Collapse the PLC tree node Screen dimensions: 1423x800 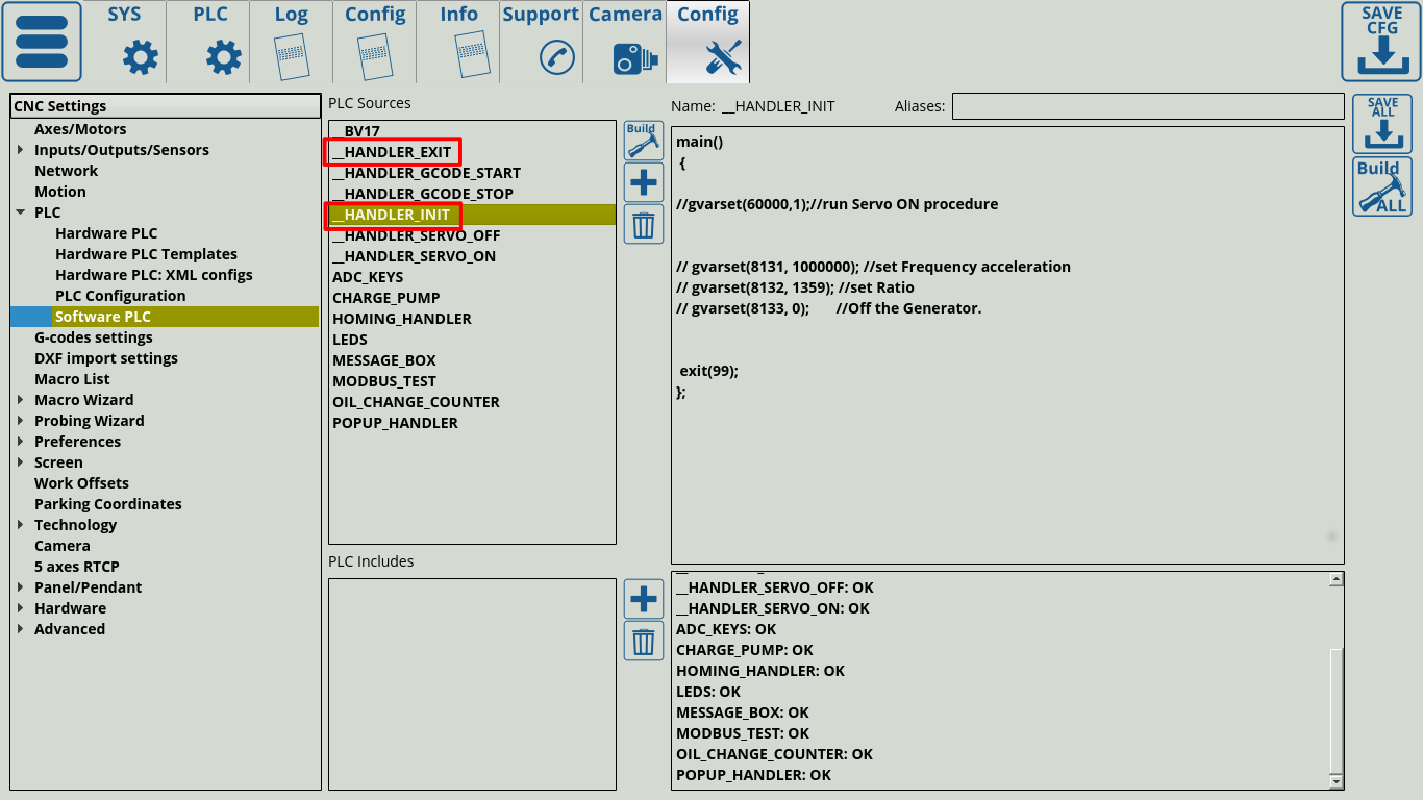[x=21, y=213]
